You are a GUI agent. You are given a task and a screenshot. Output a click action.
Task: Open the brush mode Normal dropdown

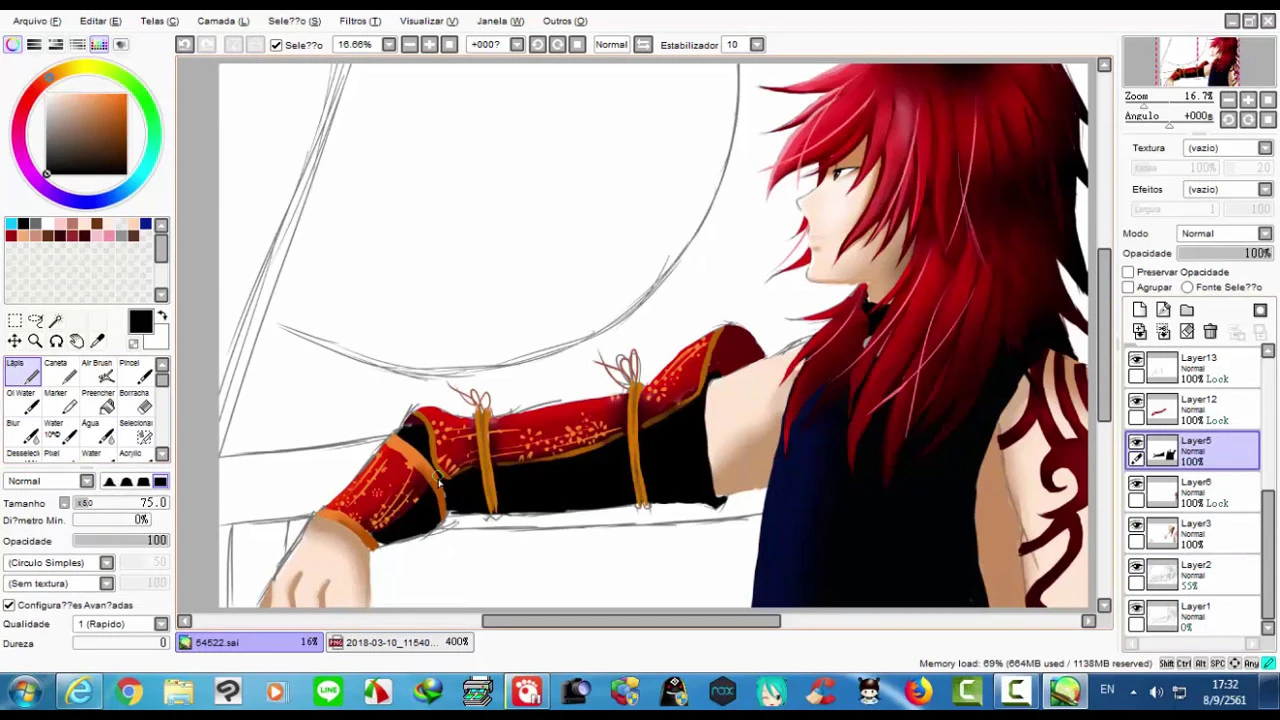87,482
